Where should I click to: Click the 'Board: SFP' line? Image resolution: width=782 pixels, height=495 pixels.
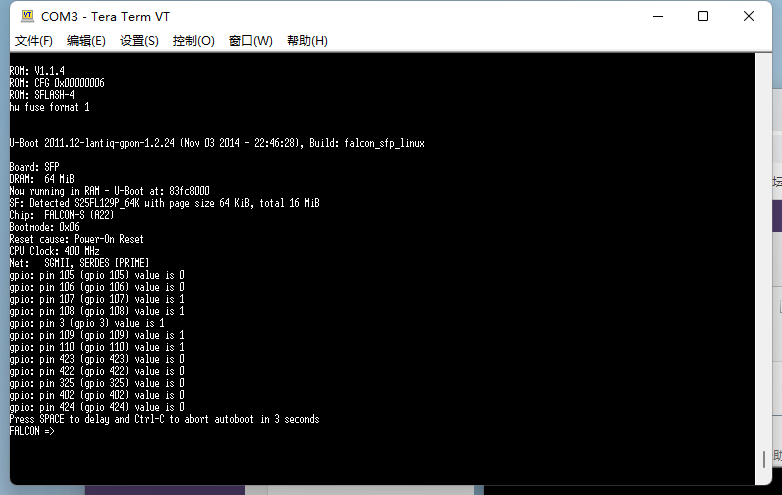tap(34, 167)
